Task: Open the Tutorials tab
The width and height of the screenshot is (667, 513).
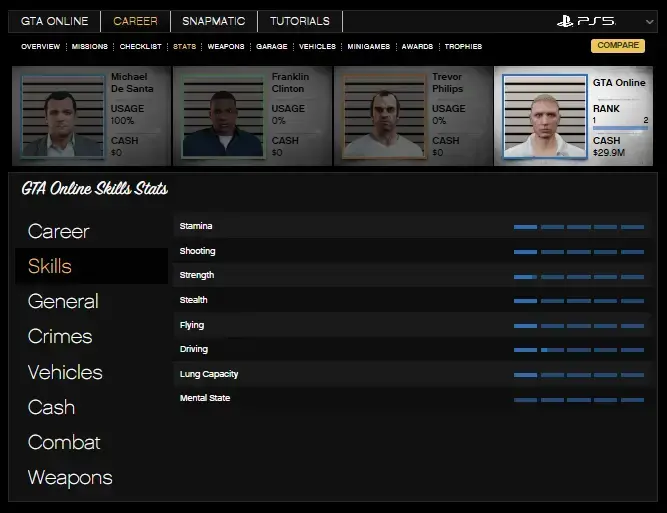Action: coord(299,21)
